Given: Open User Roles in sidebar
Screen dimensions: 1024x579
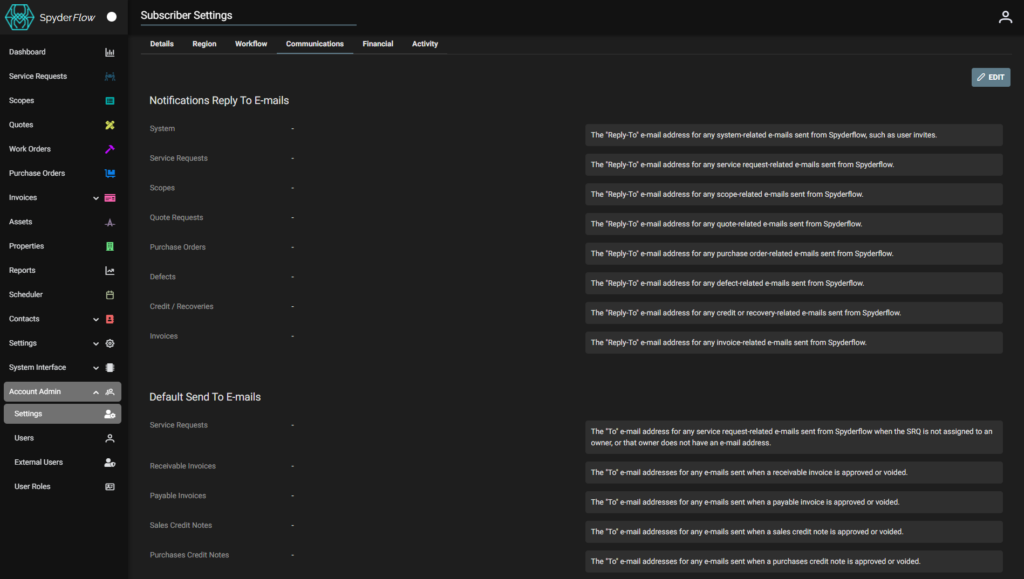Looking at the screenshot, I should click(x=32, y=487).
